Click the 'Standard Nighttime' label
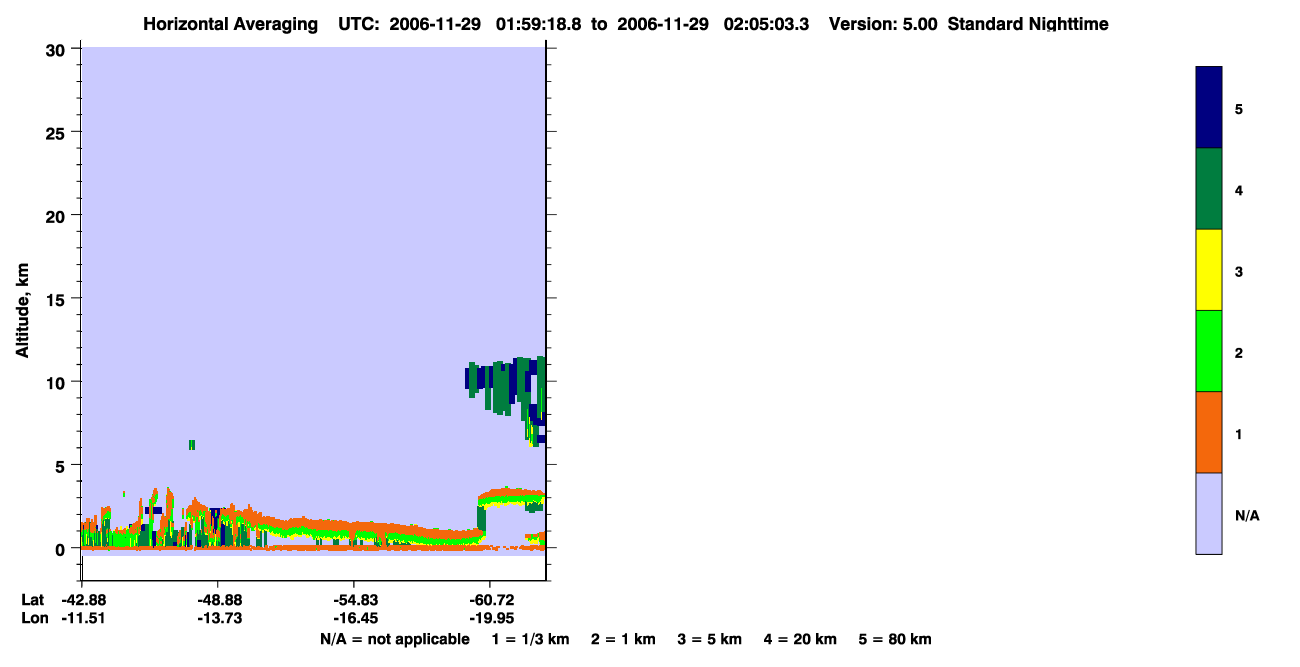1300x667 pixels. tap(1028, 24)
